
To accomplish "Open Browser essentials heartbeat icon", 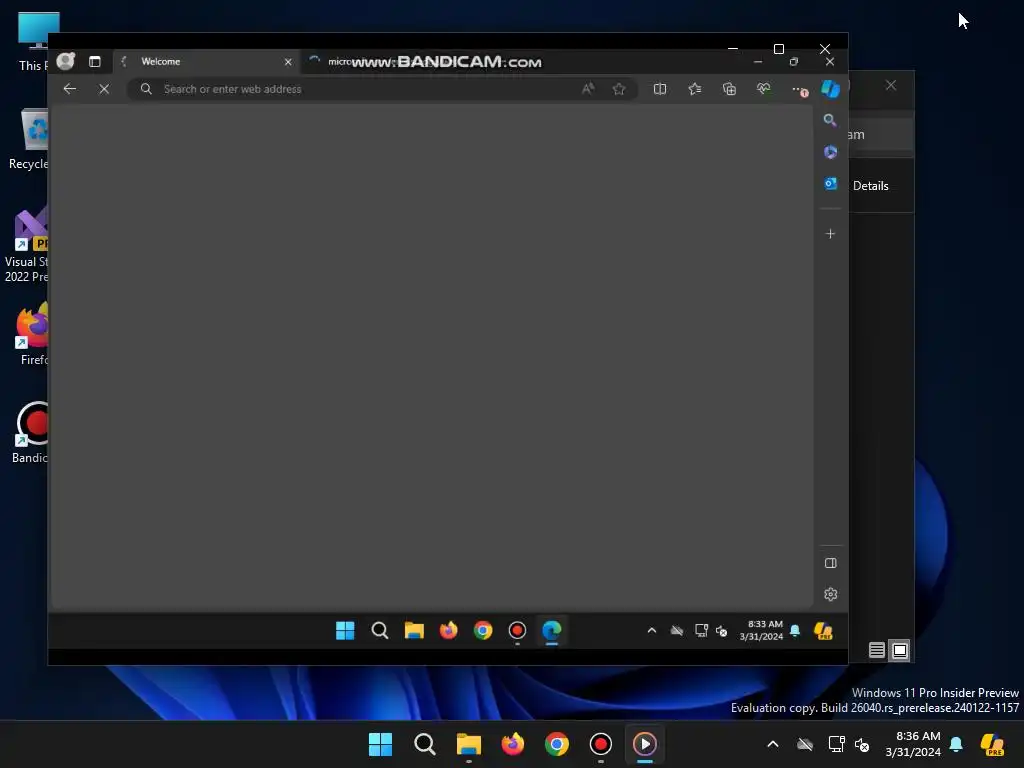I will (x=763, y=89).
